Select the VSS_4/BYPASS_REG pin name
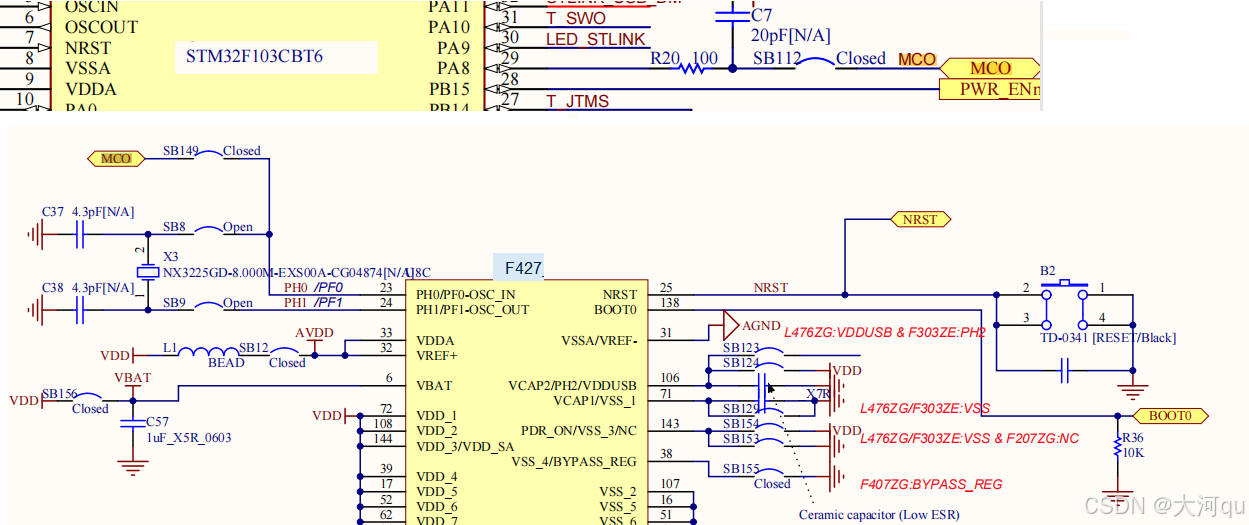 point(574,461)
